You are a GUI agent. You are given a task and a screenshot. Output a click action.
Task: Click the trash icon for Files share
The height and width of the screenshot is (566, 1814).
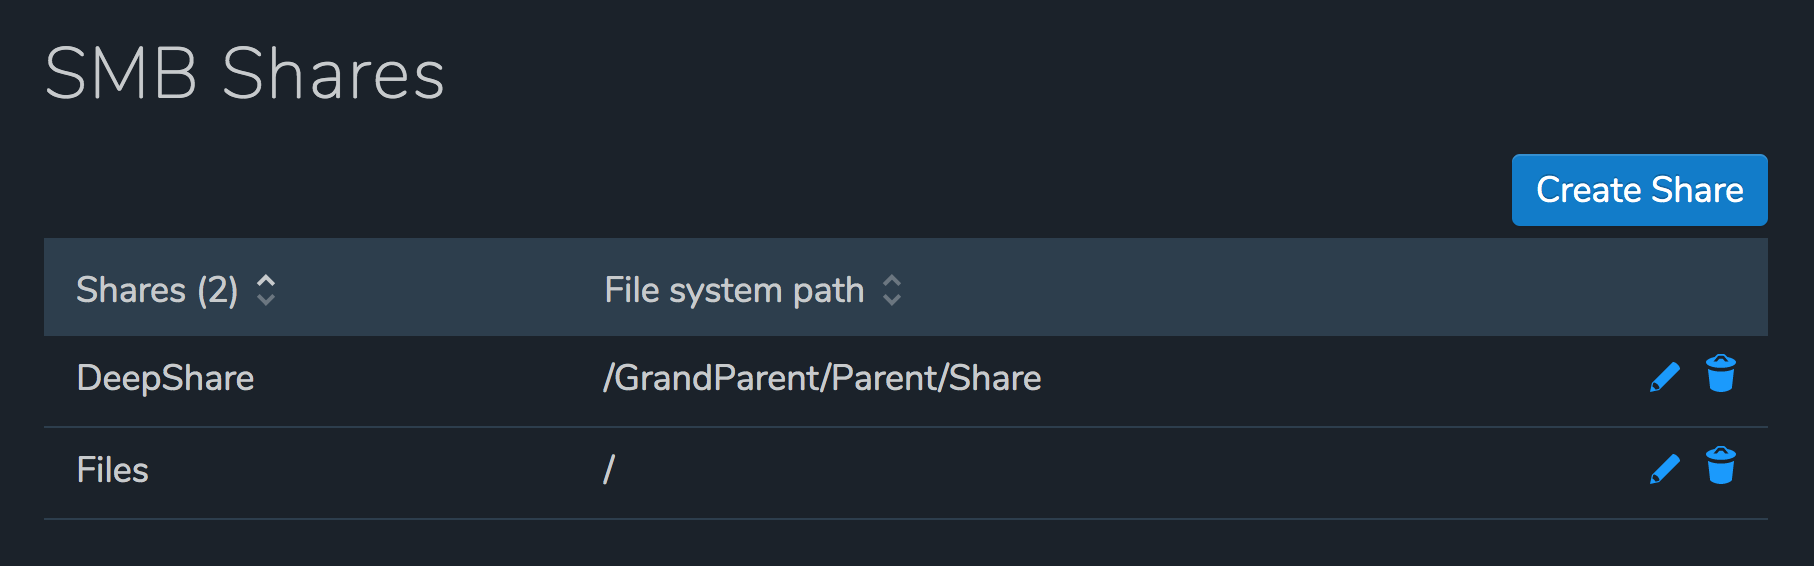(x=1720, y=466)
